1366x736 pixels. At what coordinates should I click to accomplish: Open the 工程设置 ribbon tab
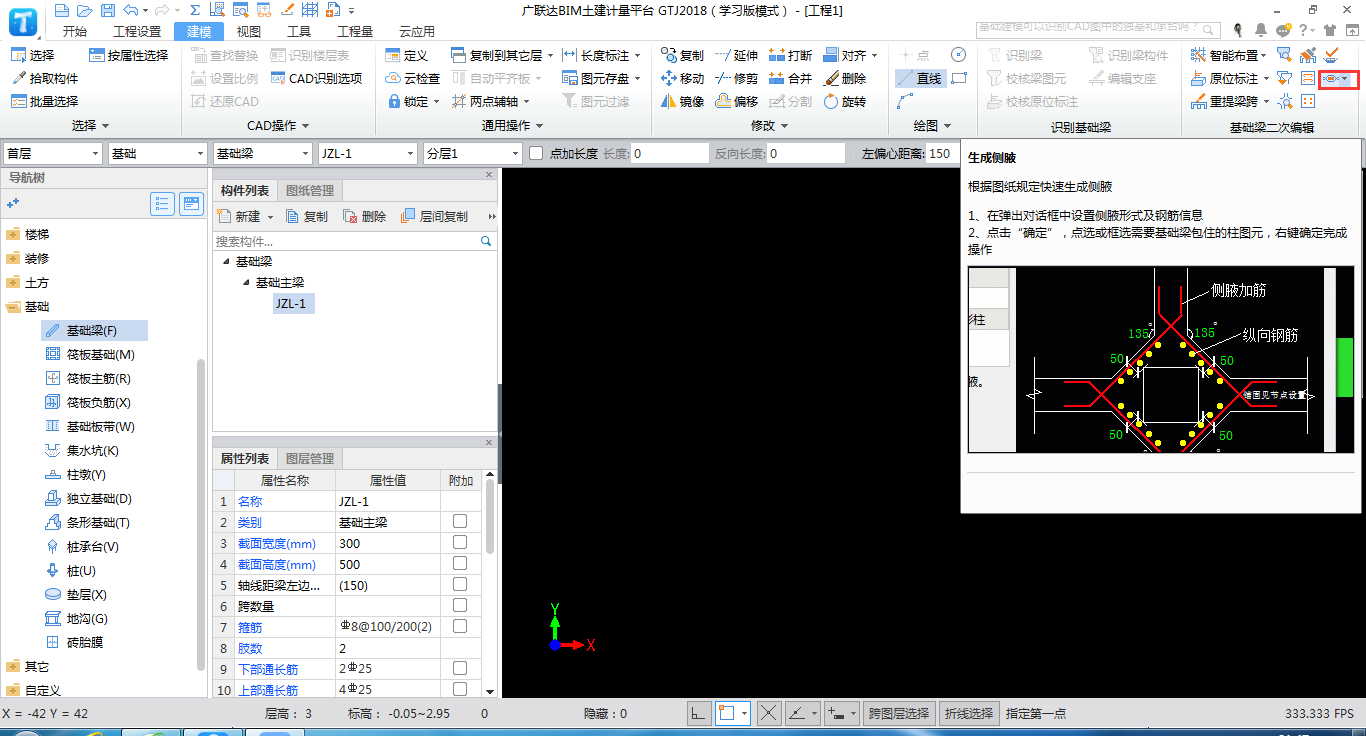137,31
